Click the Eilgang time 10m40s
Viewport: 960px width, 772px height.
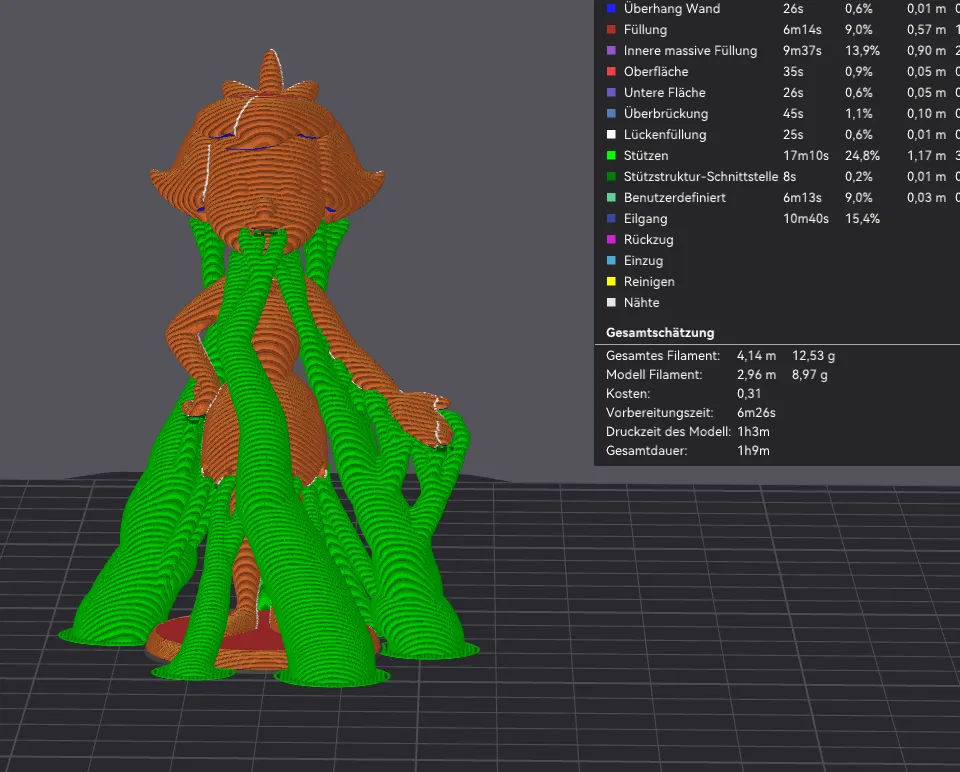click(x=806, y=219)
